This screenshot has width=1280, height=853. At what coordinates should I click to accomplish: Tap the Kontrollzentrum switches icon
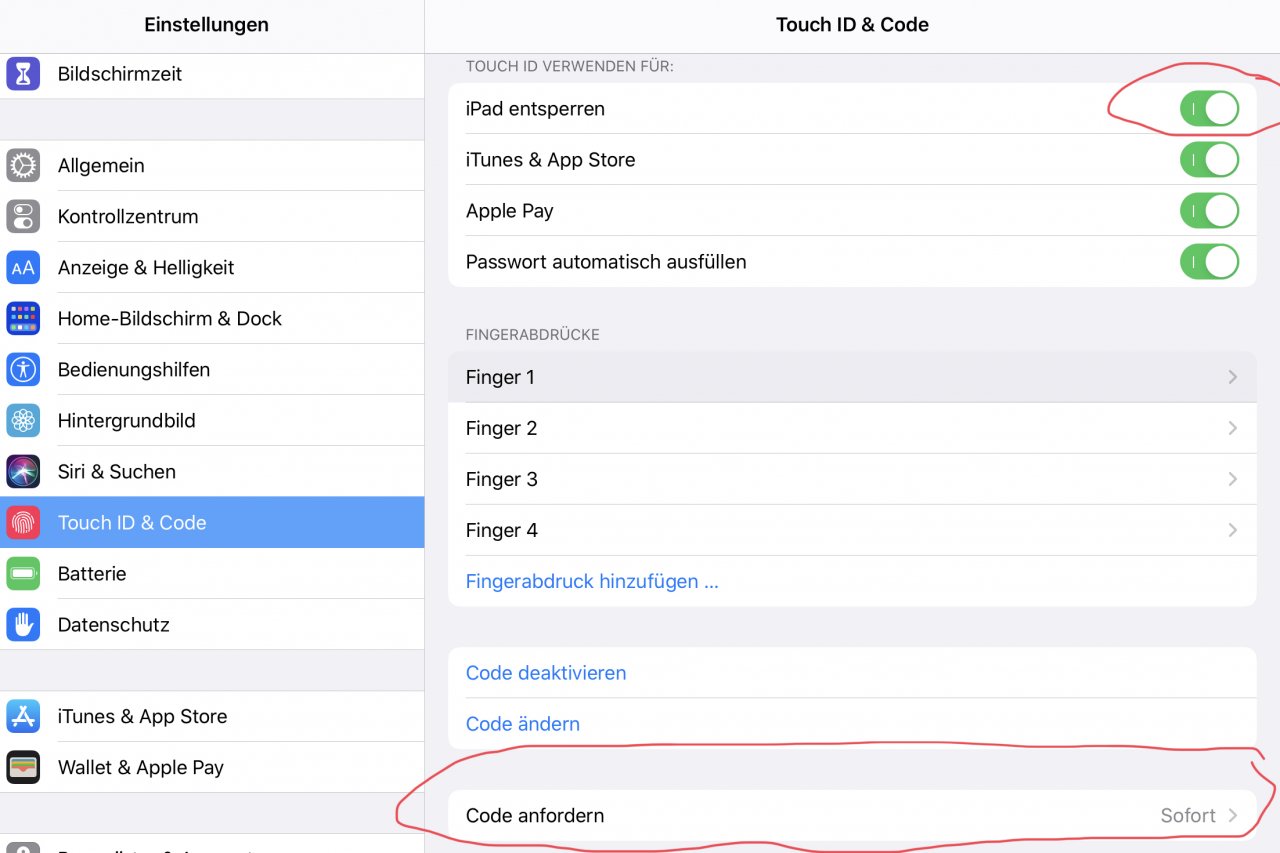tap(23, 216)
